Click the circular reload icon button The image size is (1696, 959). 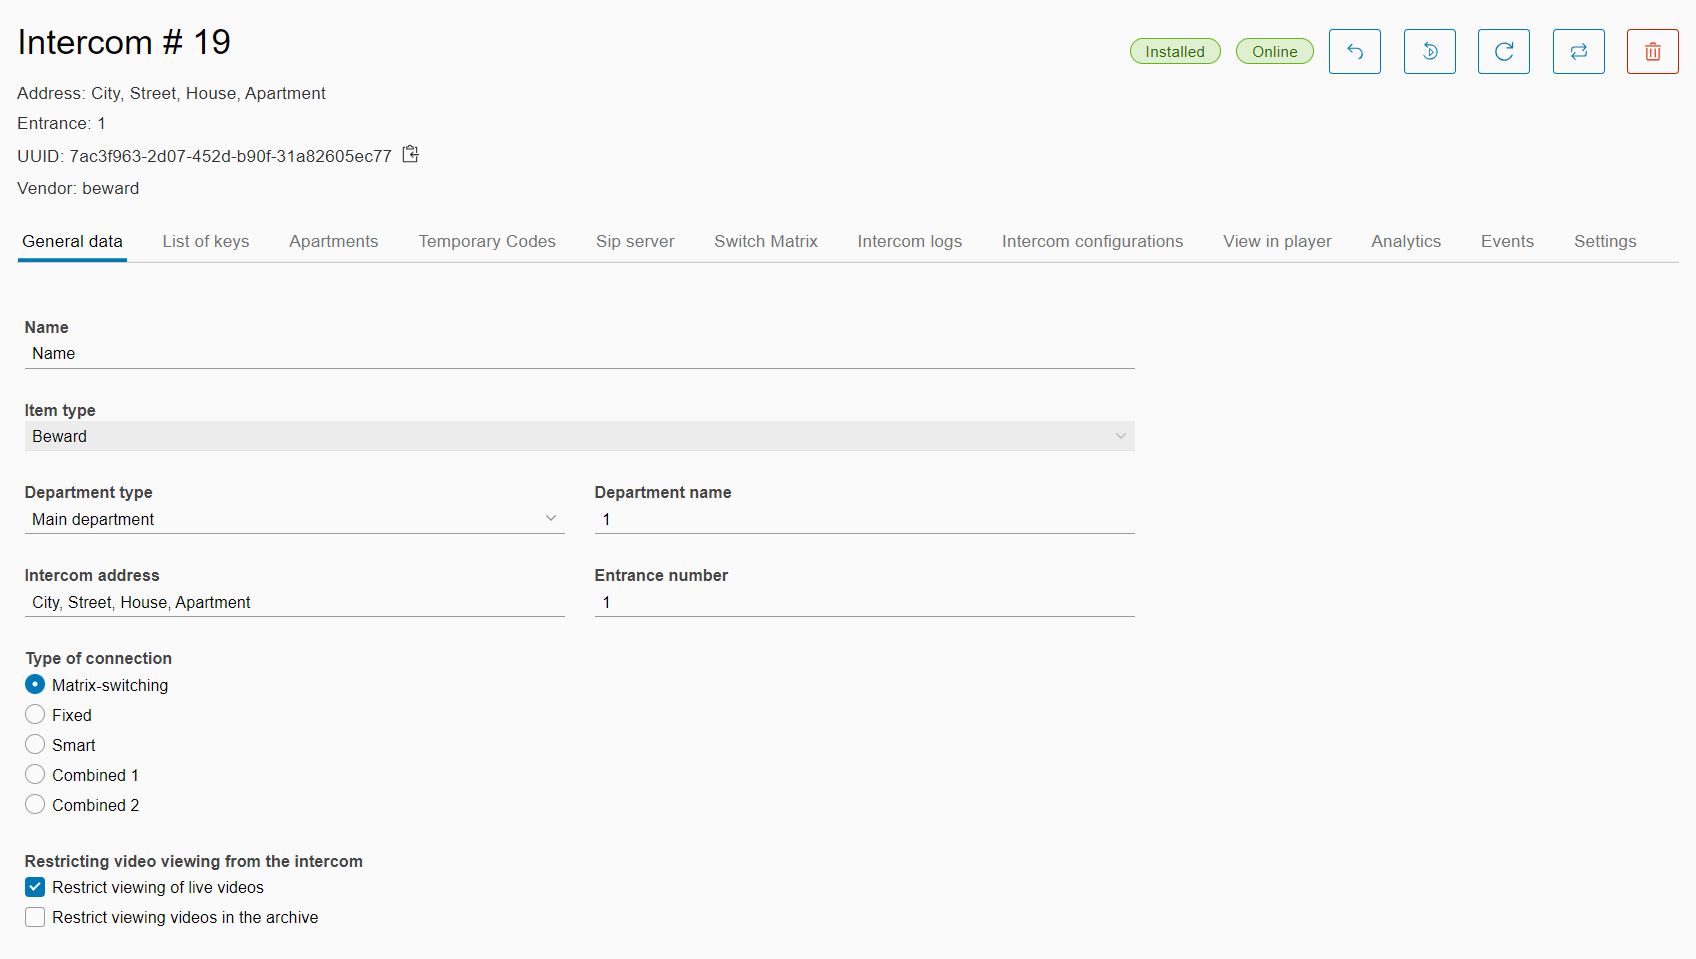pos(1503,52)
